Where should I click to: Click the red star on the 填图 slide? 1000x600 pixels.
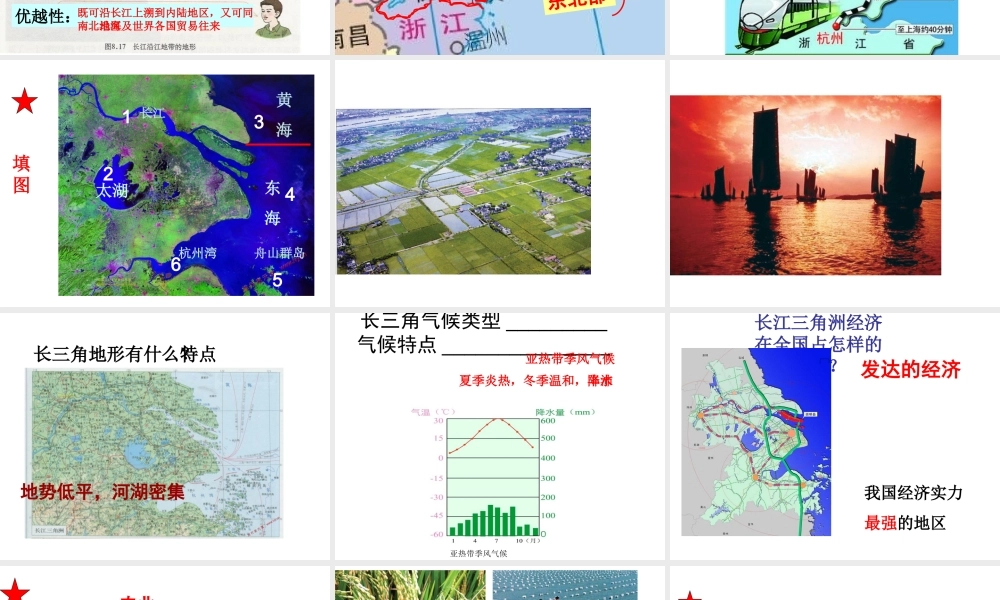(25, 101)
